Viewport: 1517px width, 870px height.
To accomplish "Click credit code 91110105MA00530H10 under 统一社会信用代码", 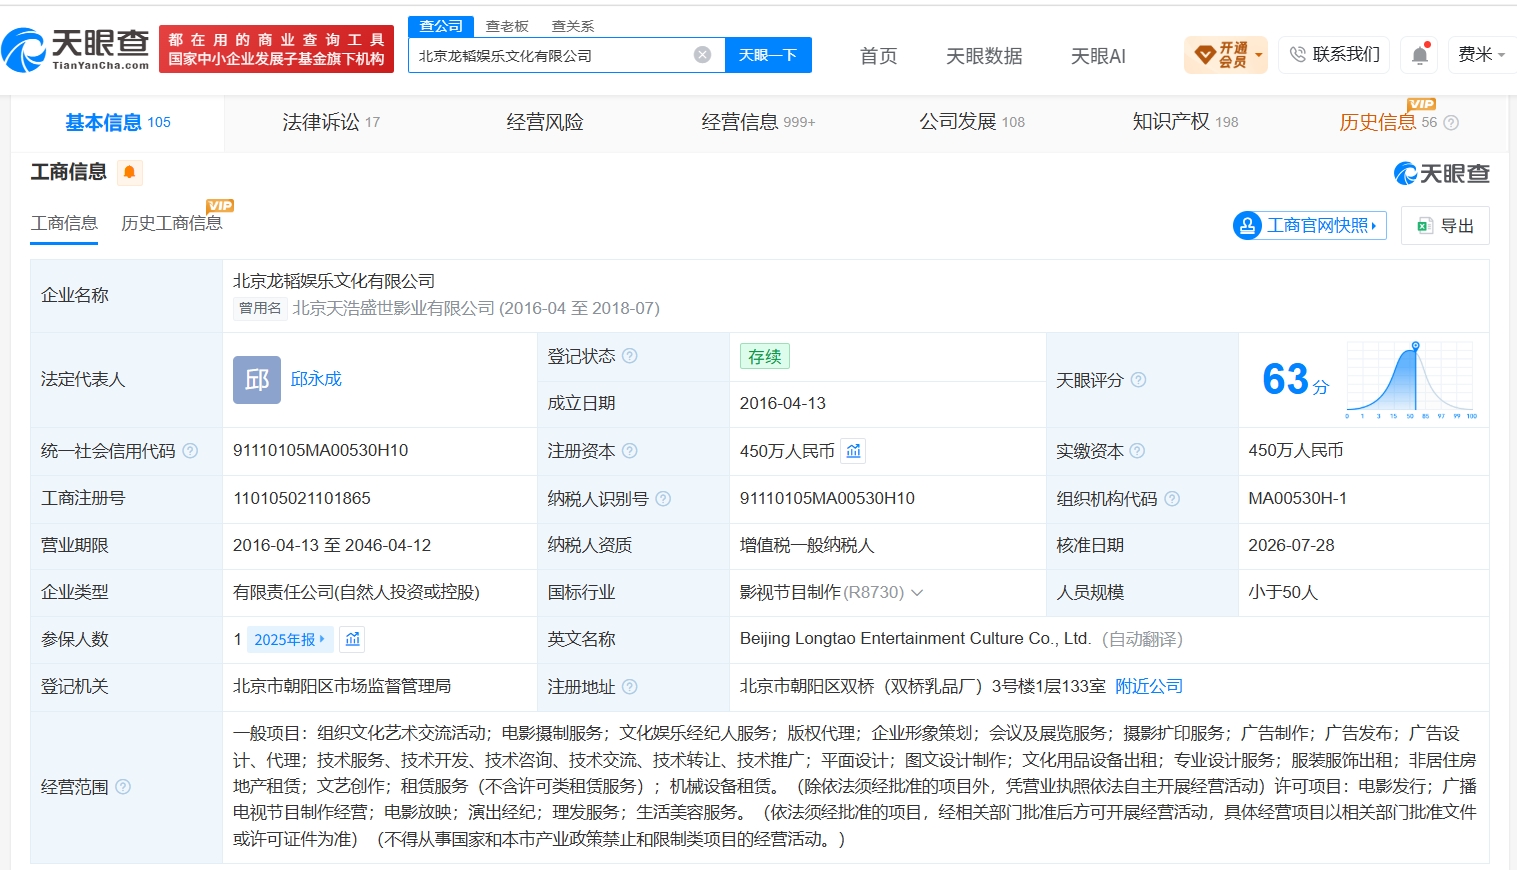I will click(321, 451).
